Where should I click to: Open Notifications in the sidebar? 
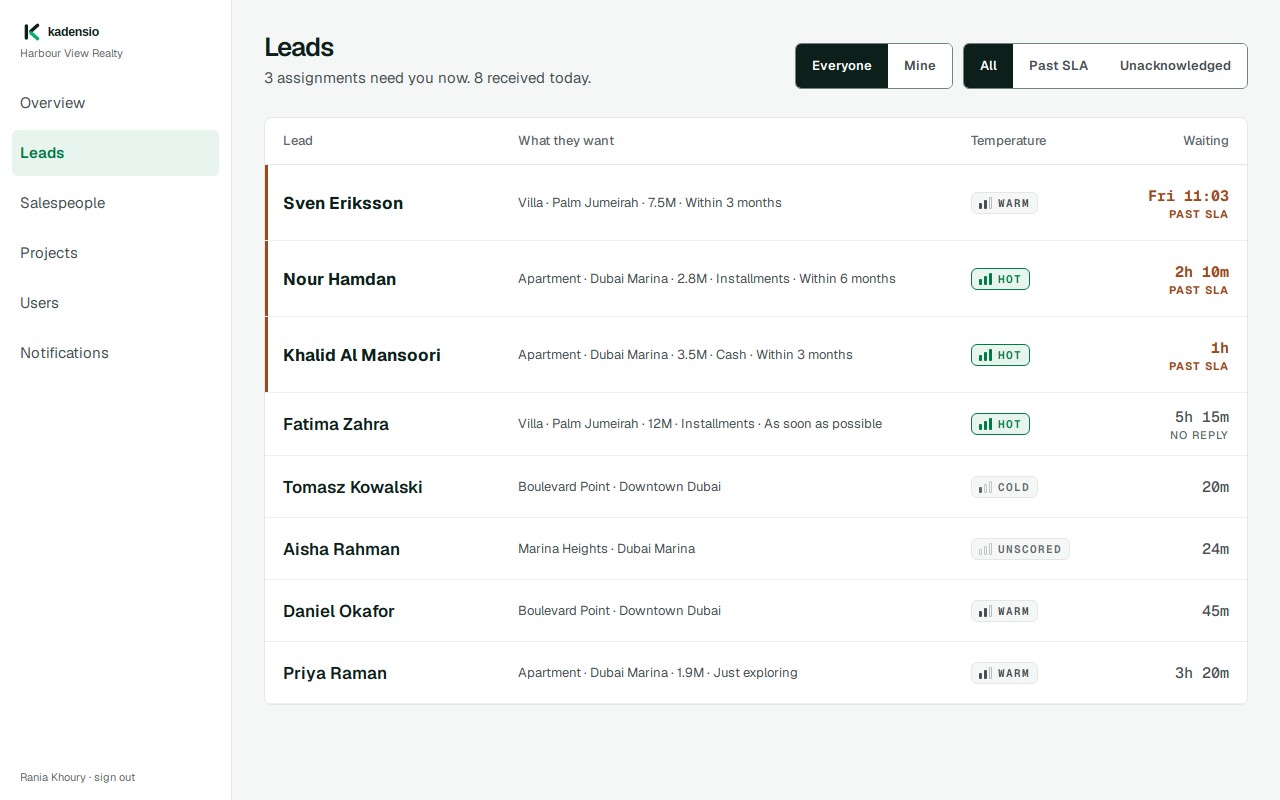pos(115,353)
